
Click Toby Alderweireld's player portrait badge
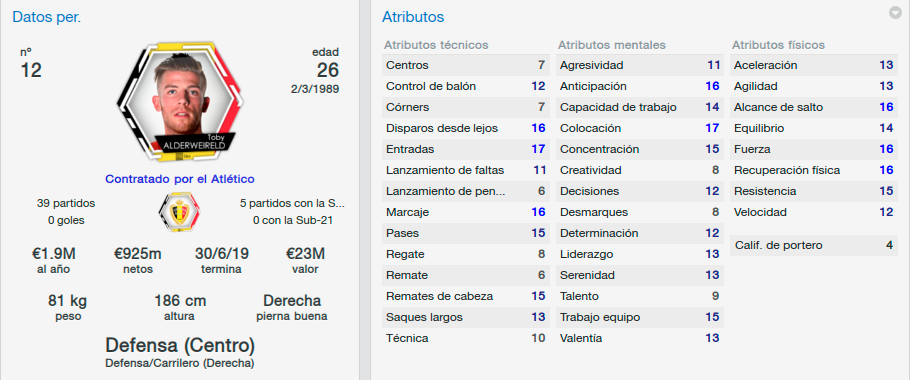180,103
